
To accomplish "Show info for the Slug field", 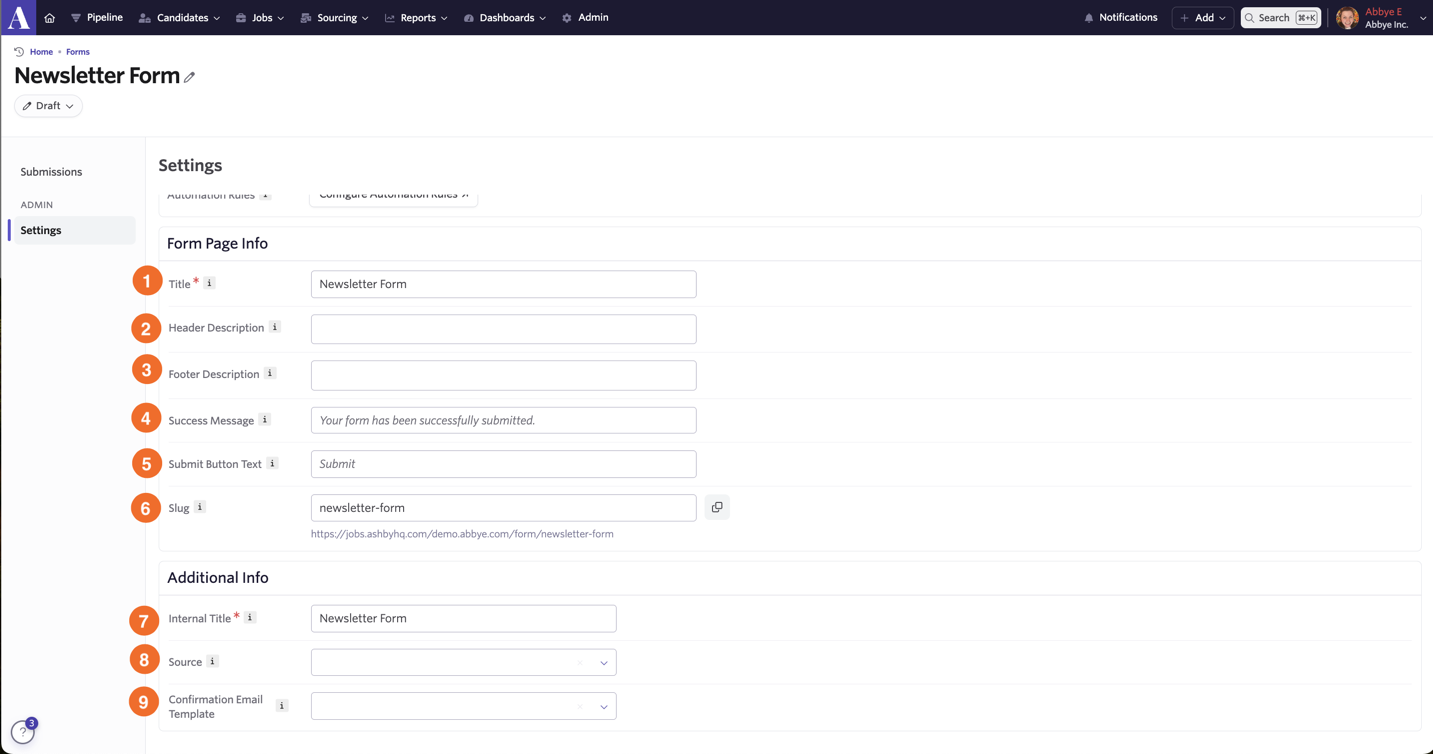I will point(200,507).
